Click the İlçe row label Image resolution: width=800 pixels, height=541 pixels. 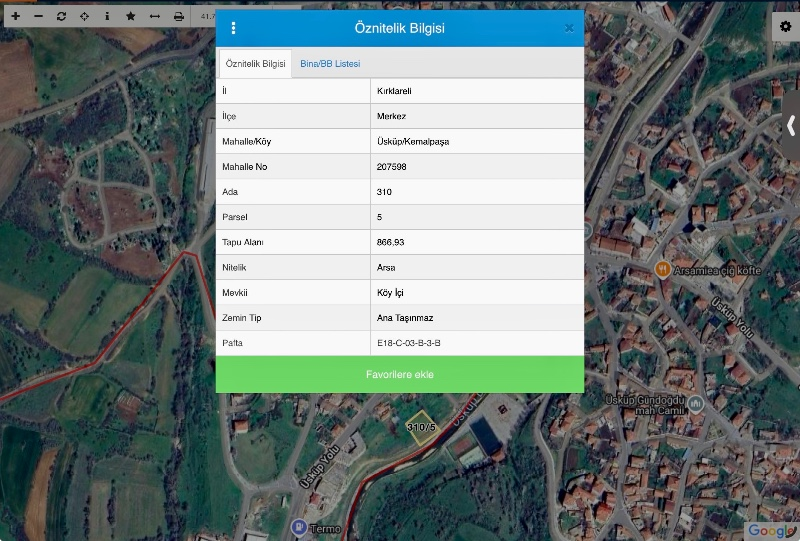229,116
